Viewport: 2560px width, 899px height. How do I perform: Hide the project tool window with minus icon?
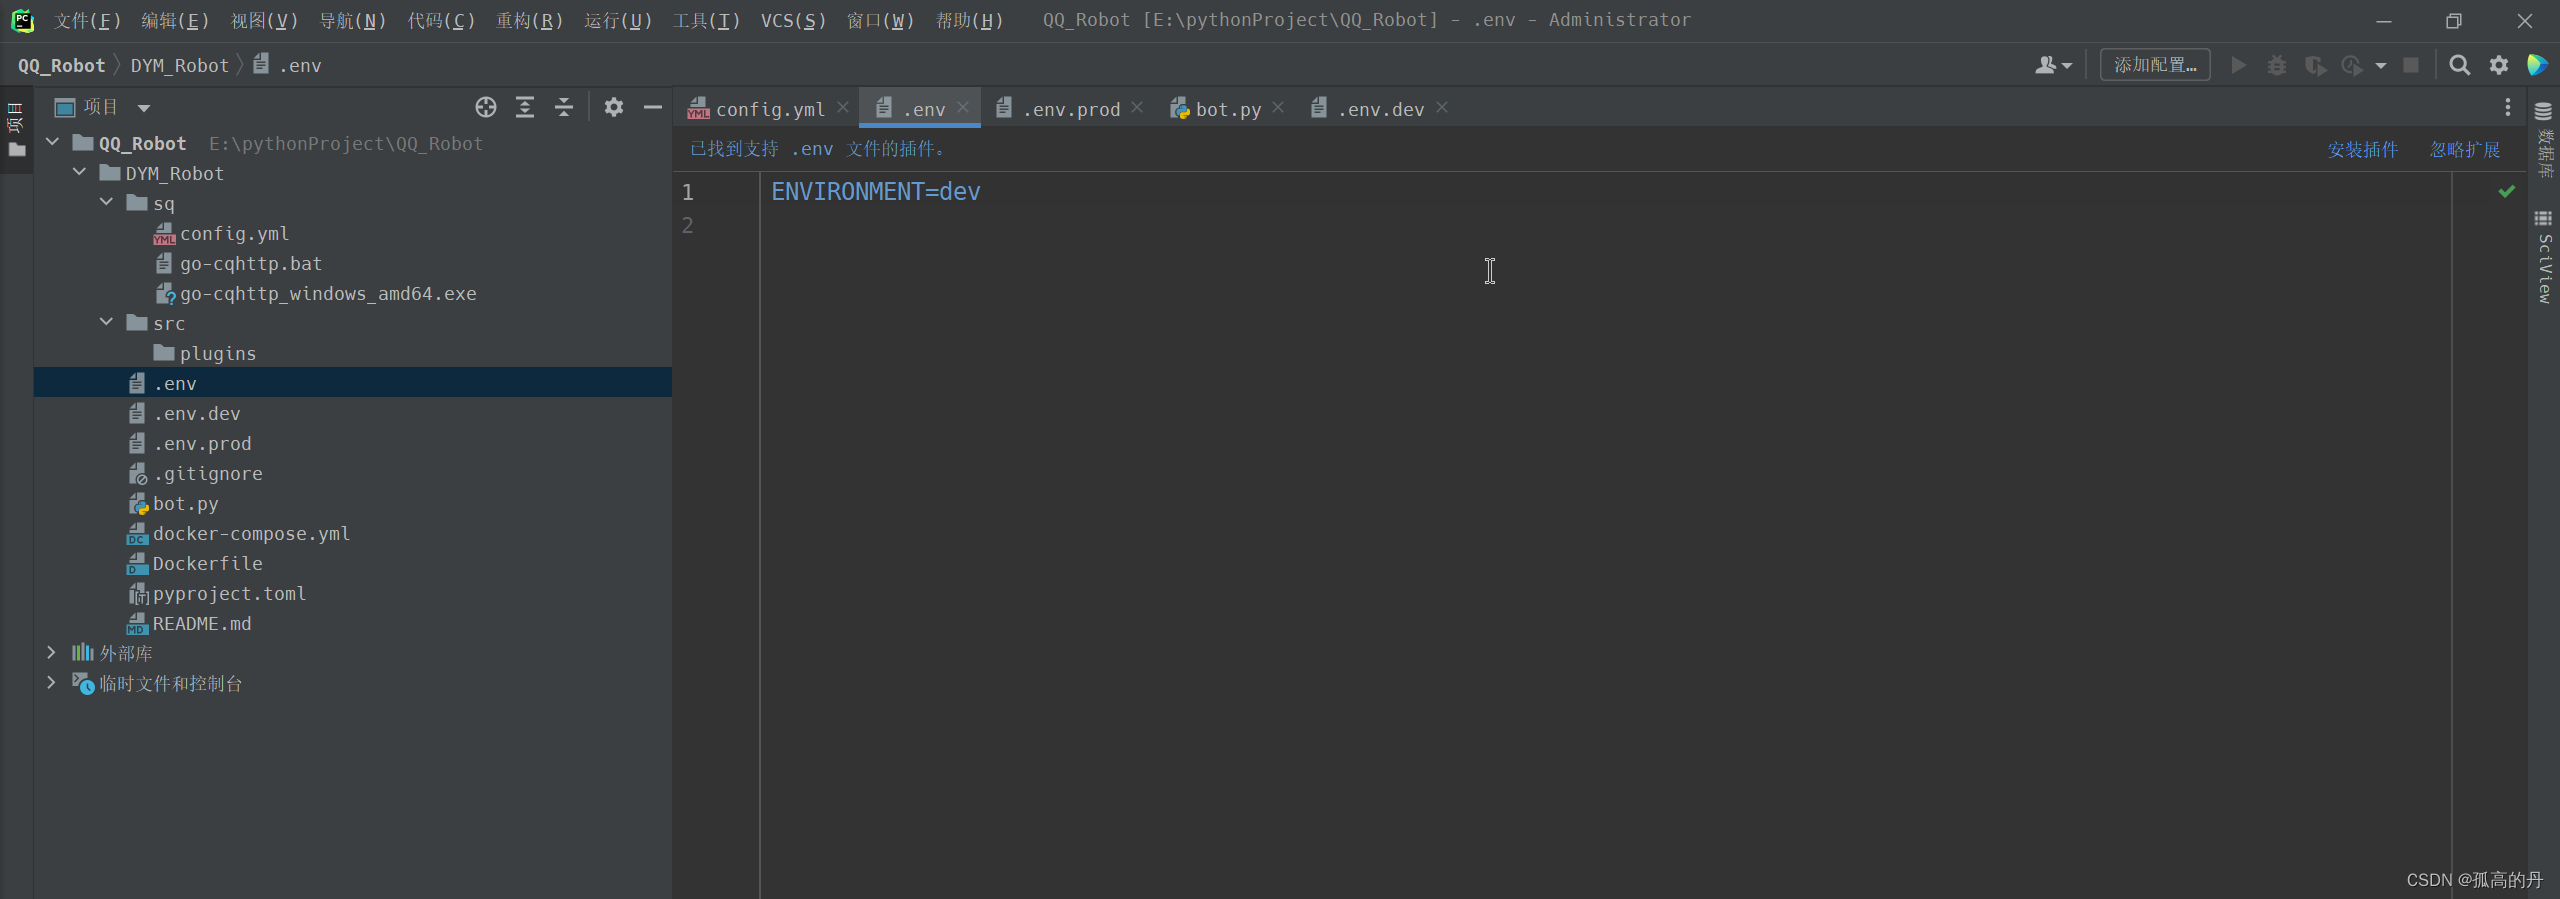pos(653,107)
